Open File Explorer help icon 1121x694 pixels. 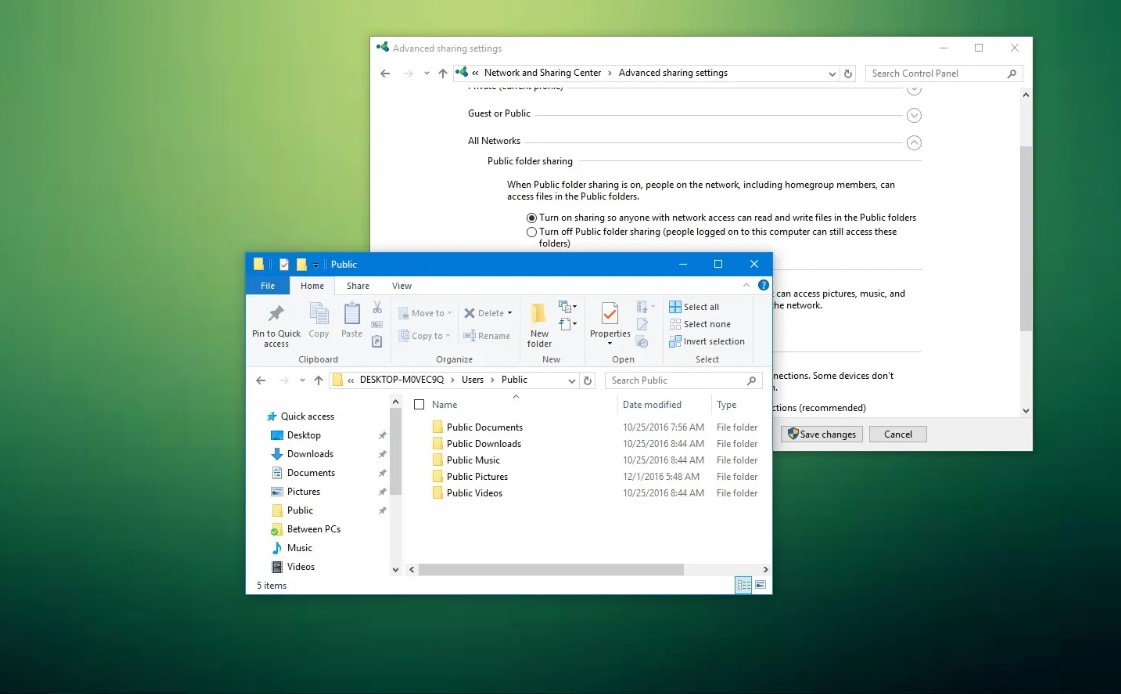(x=763, y=285)
